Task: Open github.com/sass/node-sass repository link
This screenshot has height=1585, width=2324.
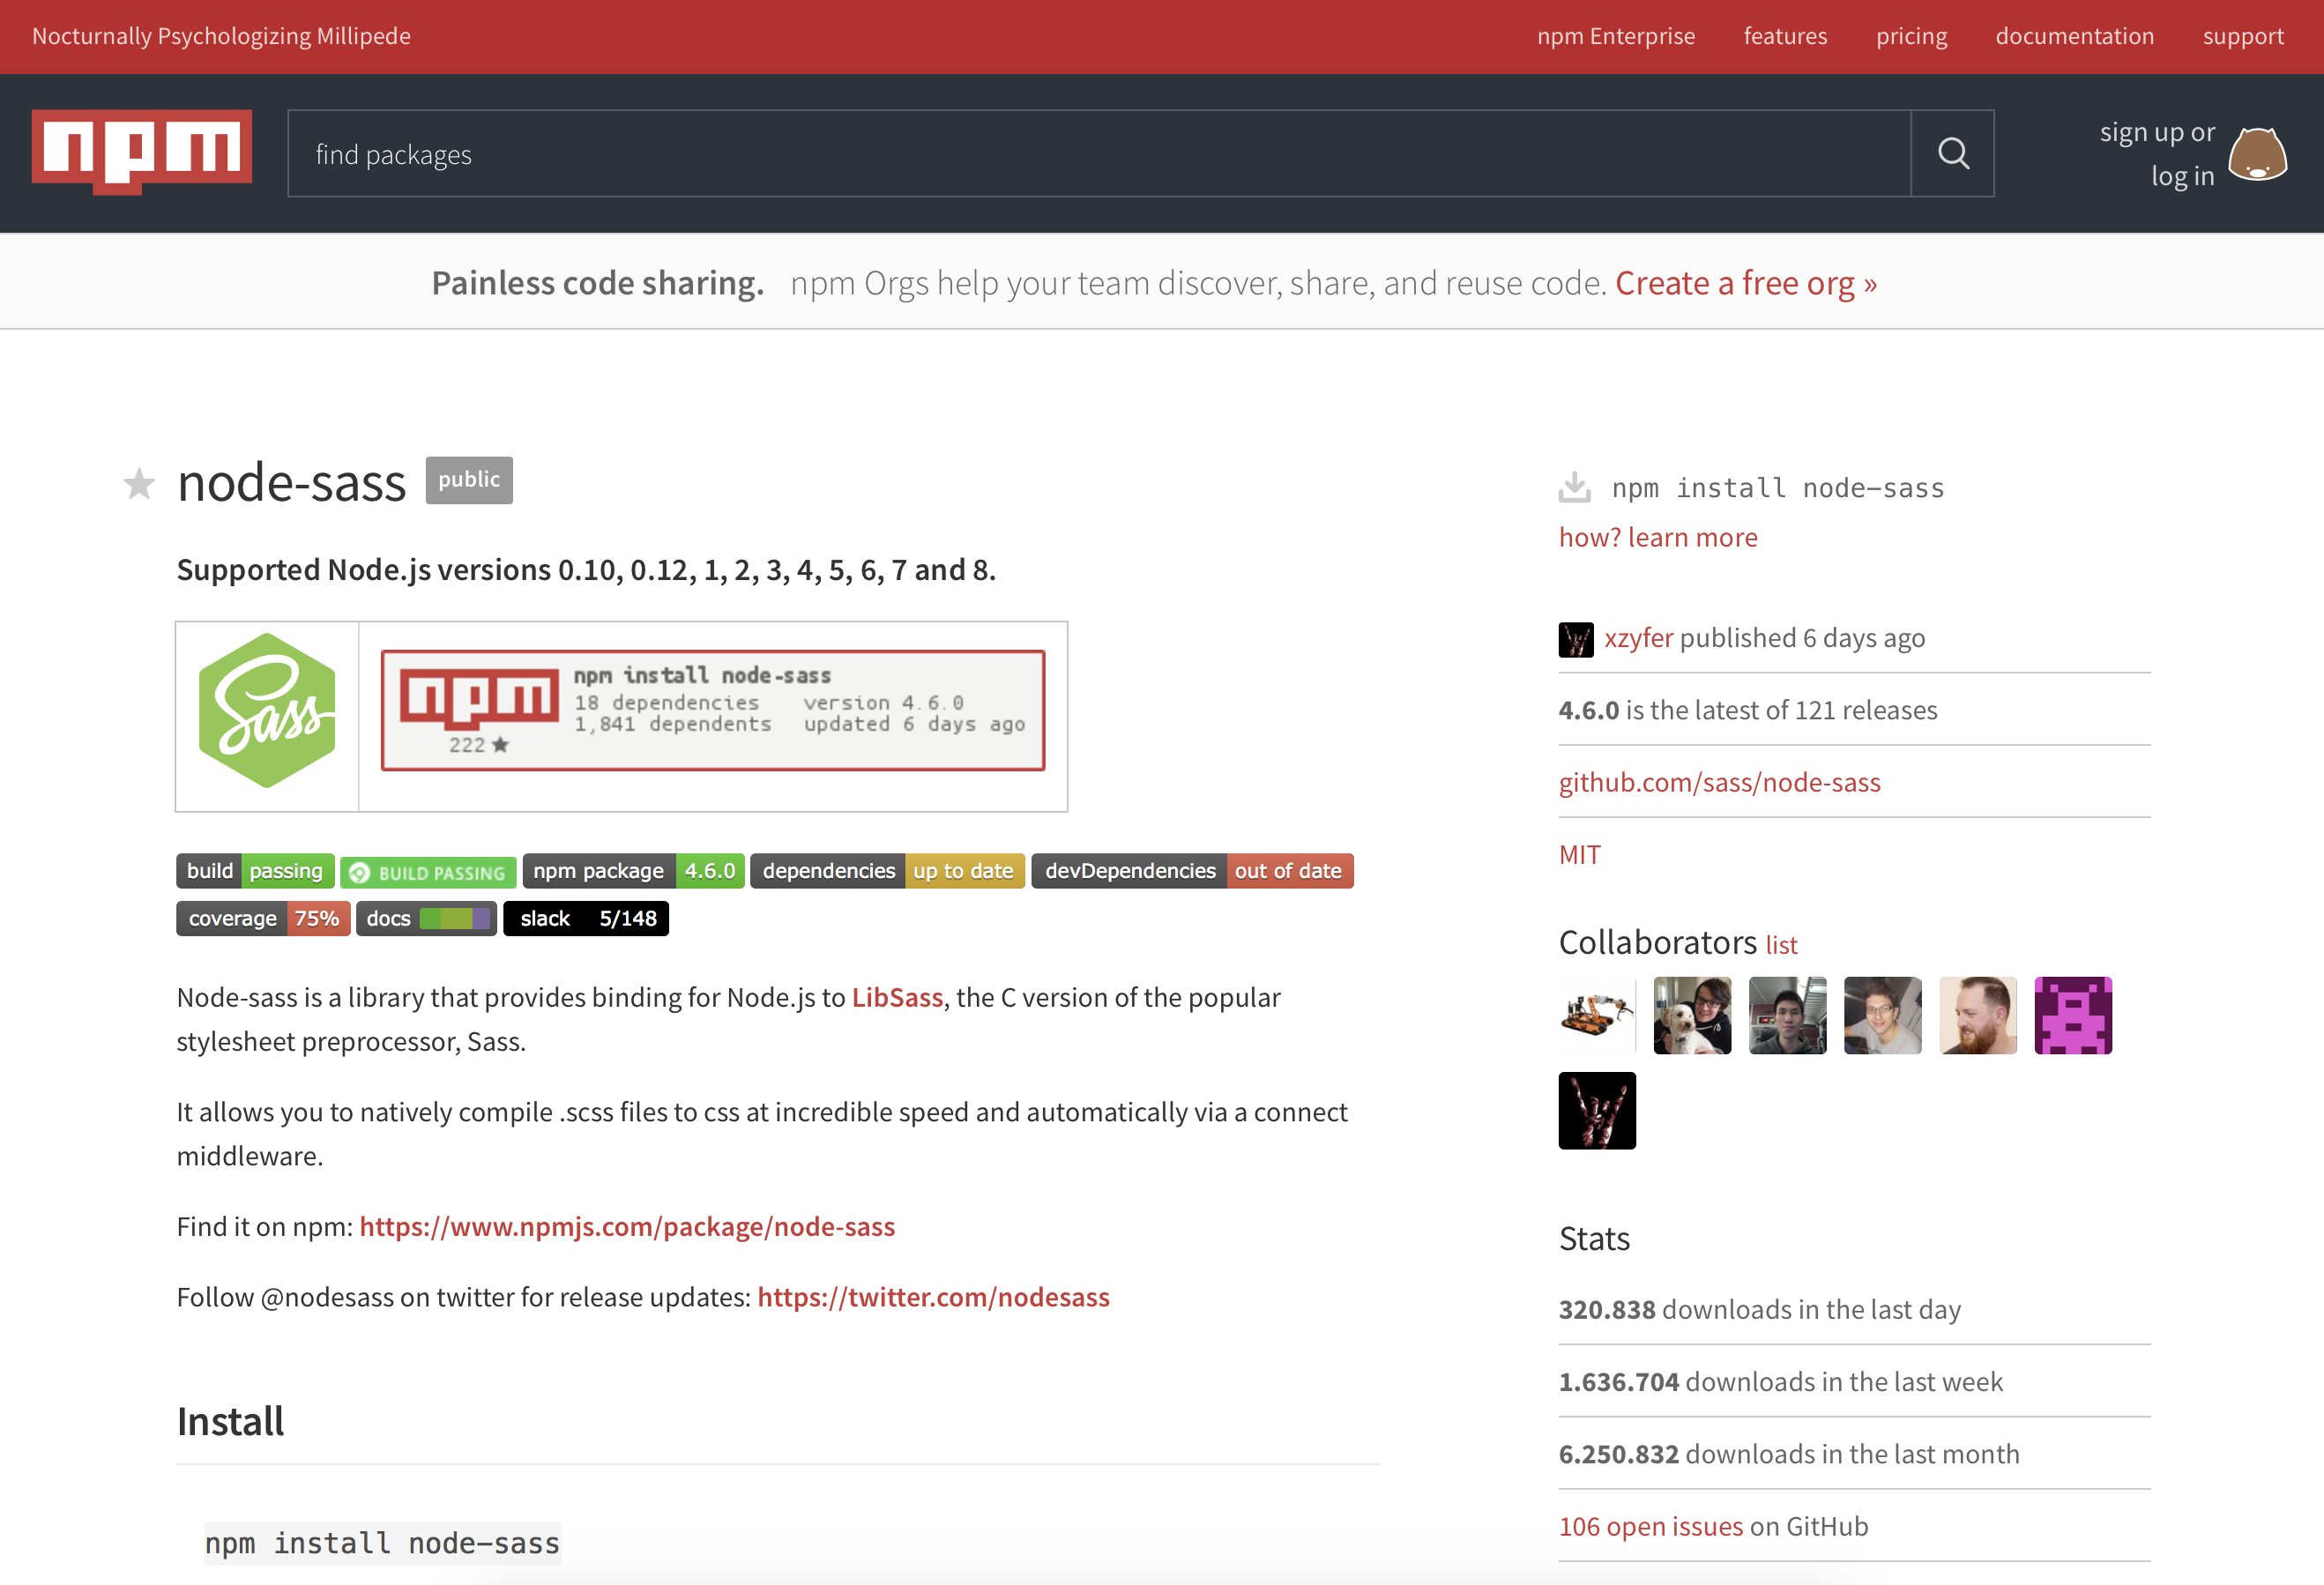Action: tap(1719, 782)
